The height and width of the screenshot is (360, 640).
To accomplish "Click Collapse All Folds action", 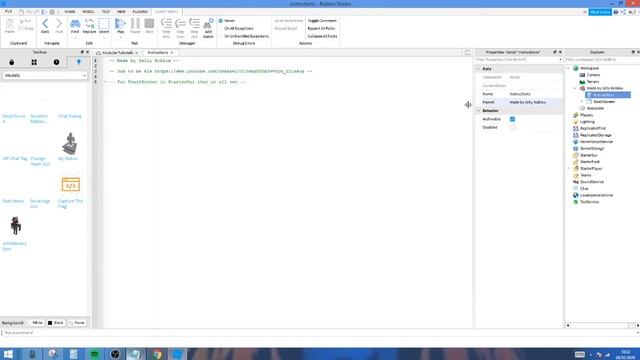I will tap(322, 36).
